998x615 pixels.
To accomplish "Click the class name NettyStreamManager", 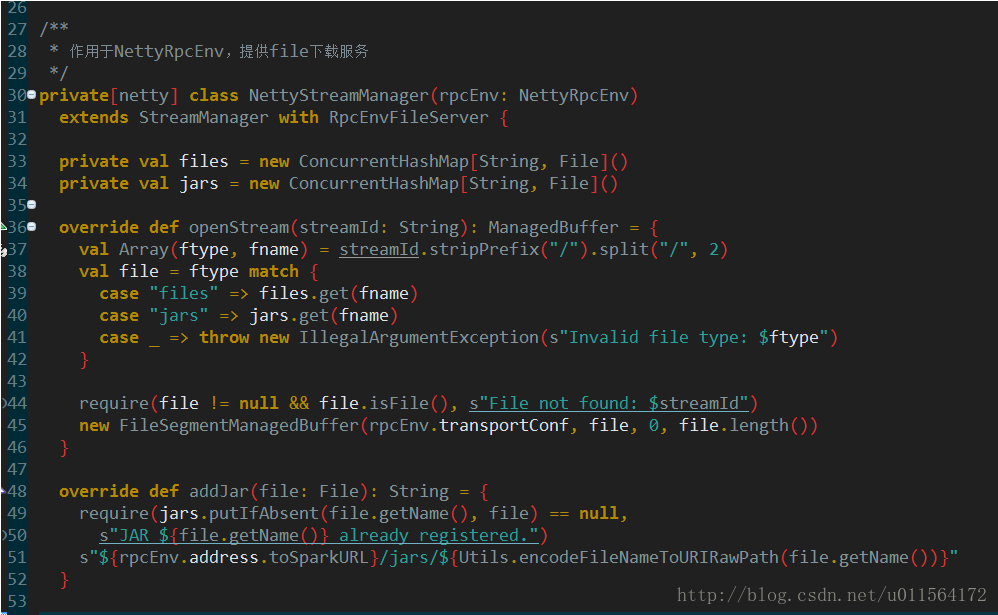I will pos(339,95).
